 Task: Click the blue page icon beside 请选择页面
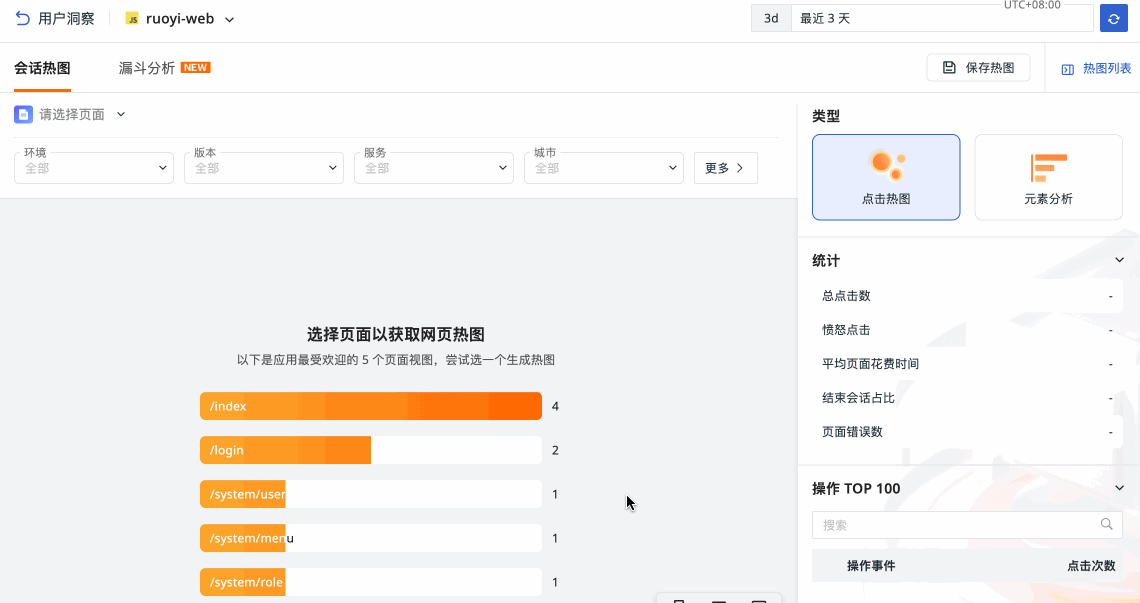pyautogui.click(x=23, y=114)
